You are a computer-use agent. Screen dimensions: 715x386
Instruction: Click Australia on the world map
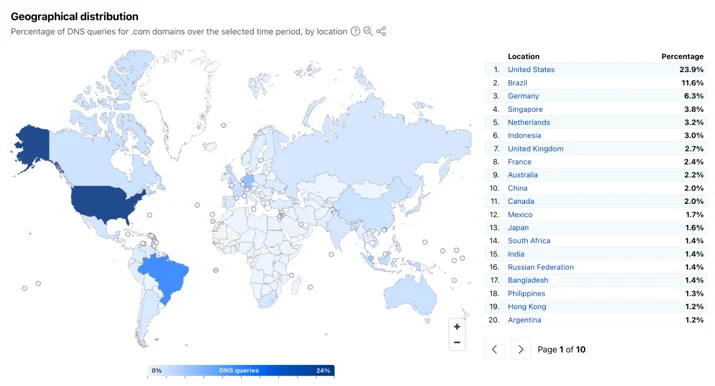pos(409,296)
